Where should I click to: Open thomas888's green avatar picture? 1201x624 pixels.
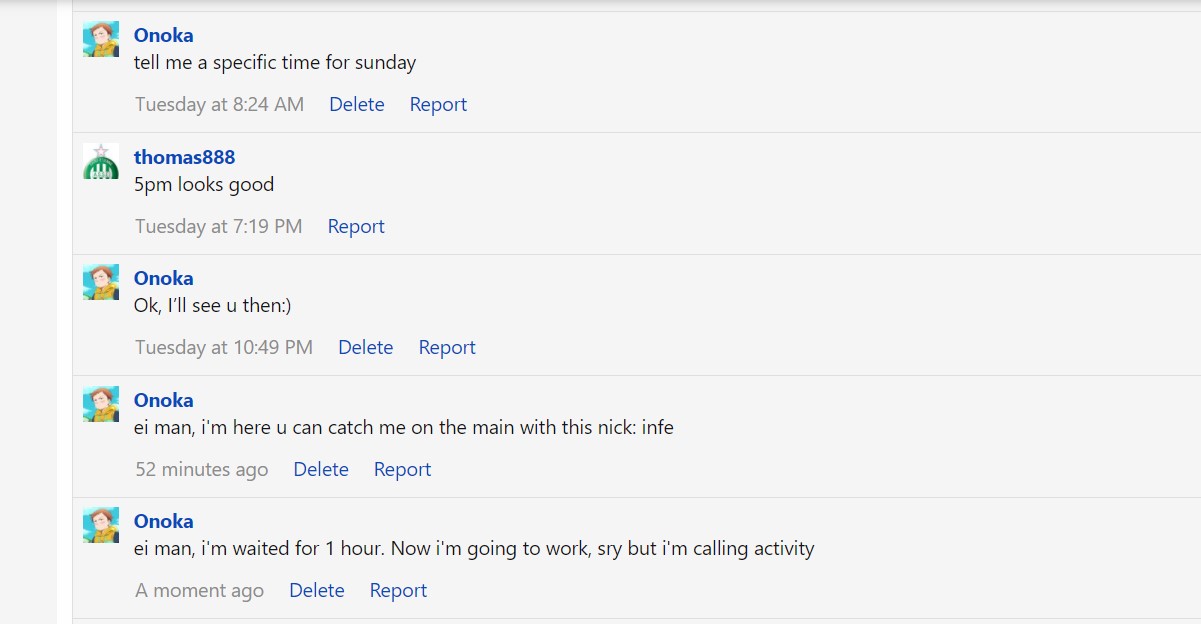point(101,161)
